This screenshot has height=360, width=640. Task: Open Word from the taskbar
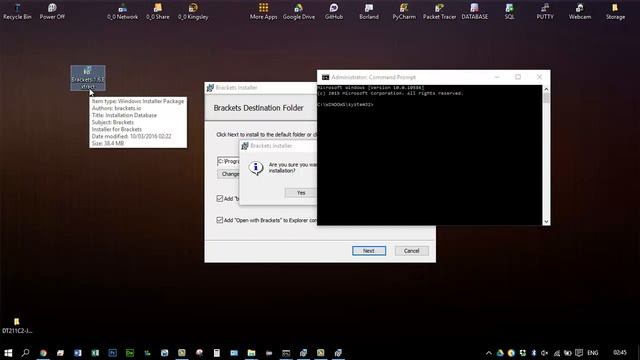point(78,353)
